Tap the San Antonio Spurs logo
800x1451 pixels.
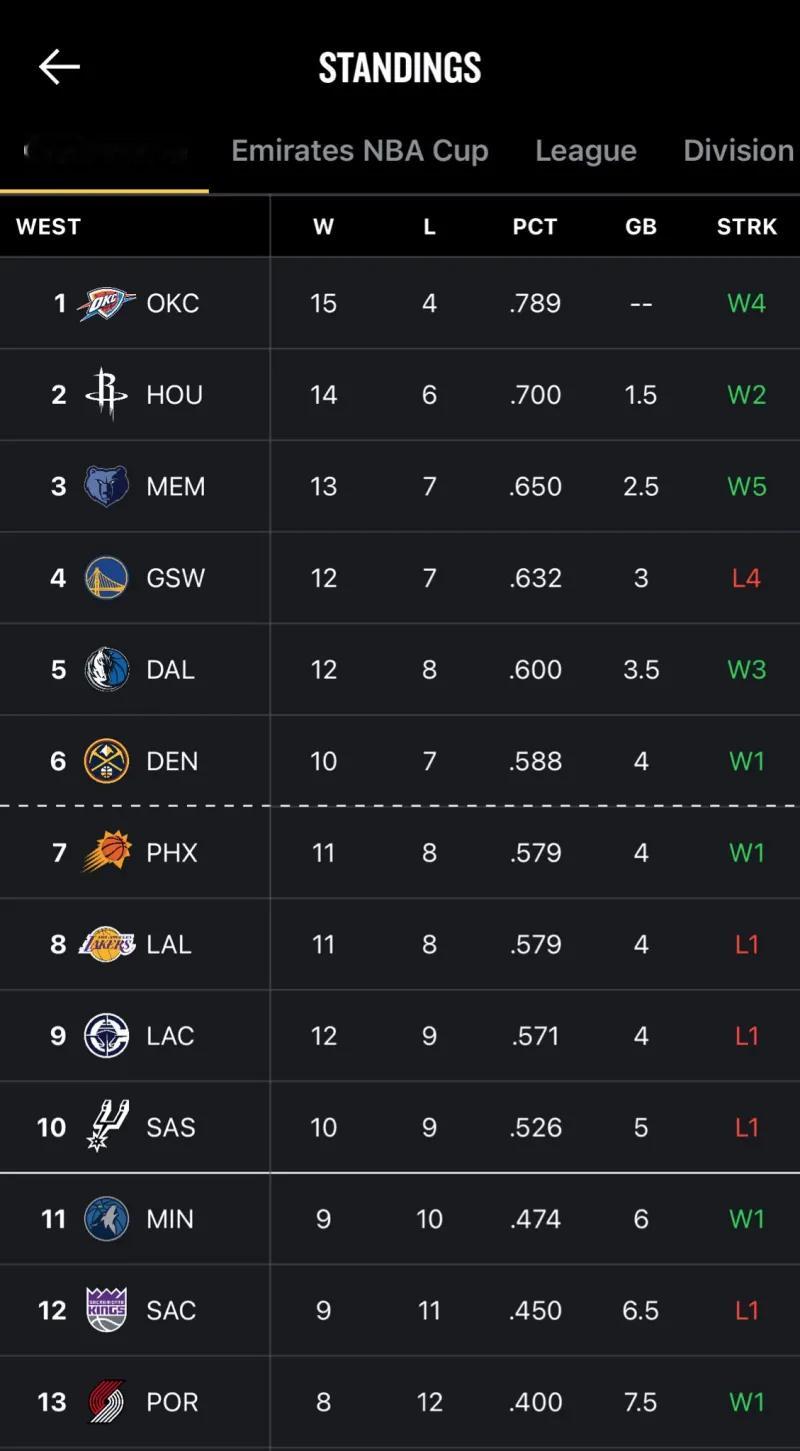107,1127
